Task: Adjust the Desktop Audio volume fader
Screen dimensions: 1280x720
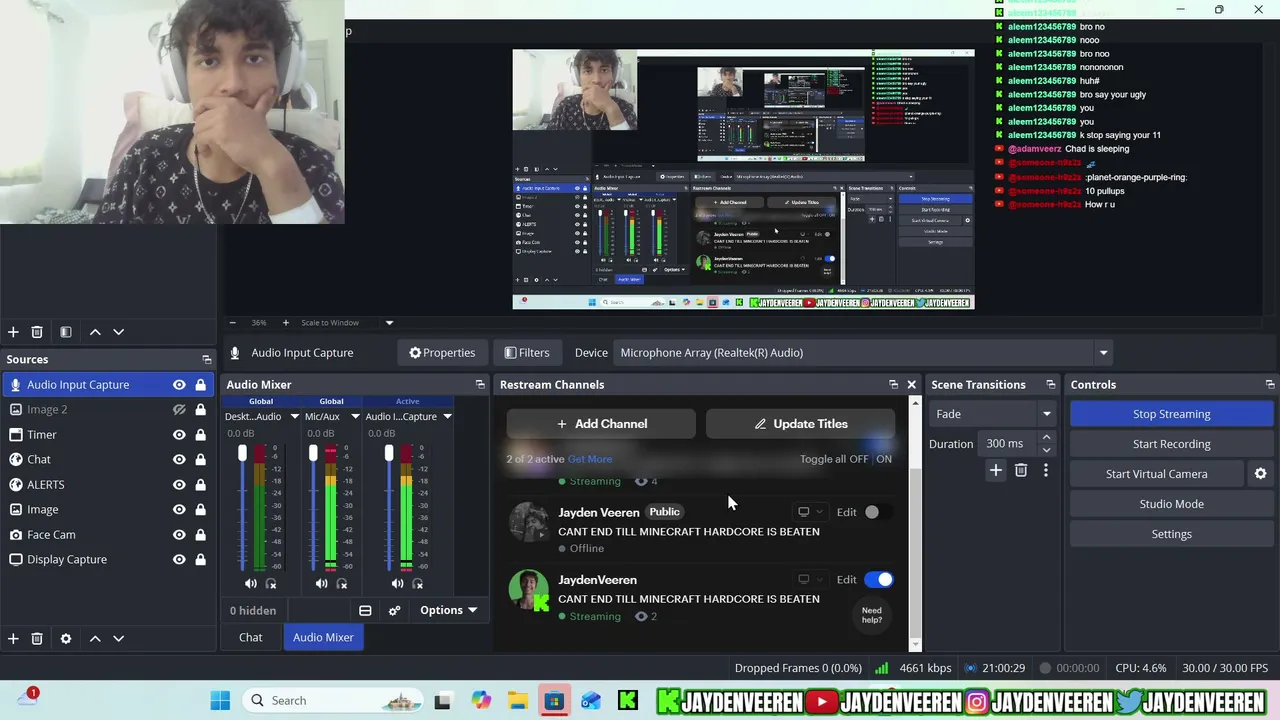Action: 242,454
